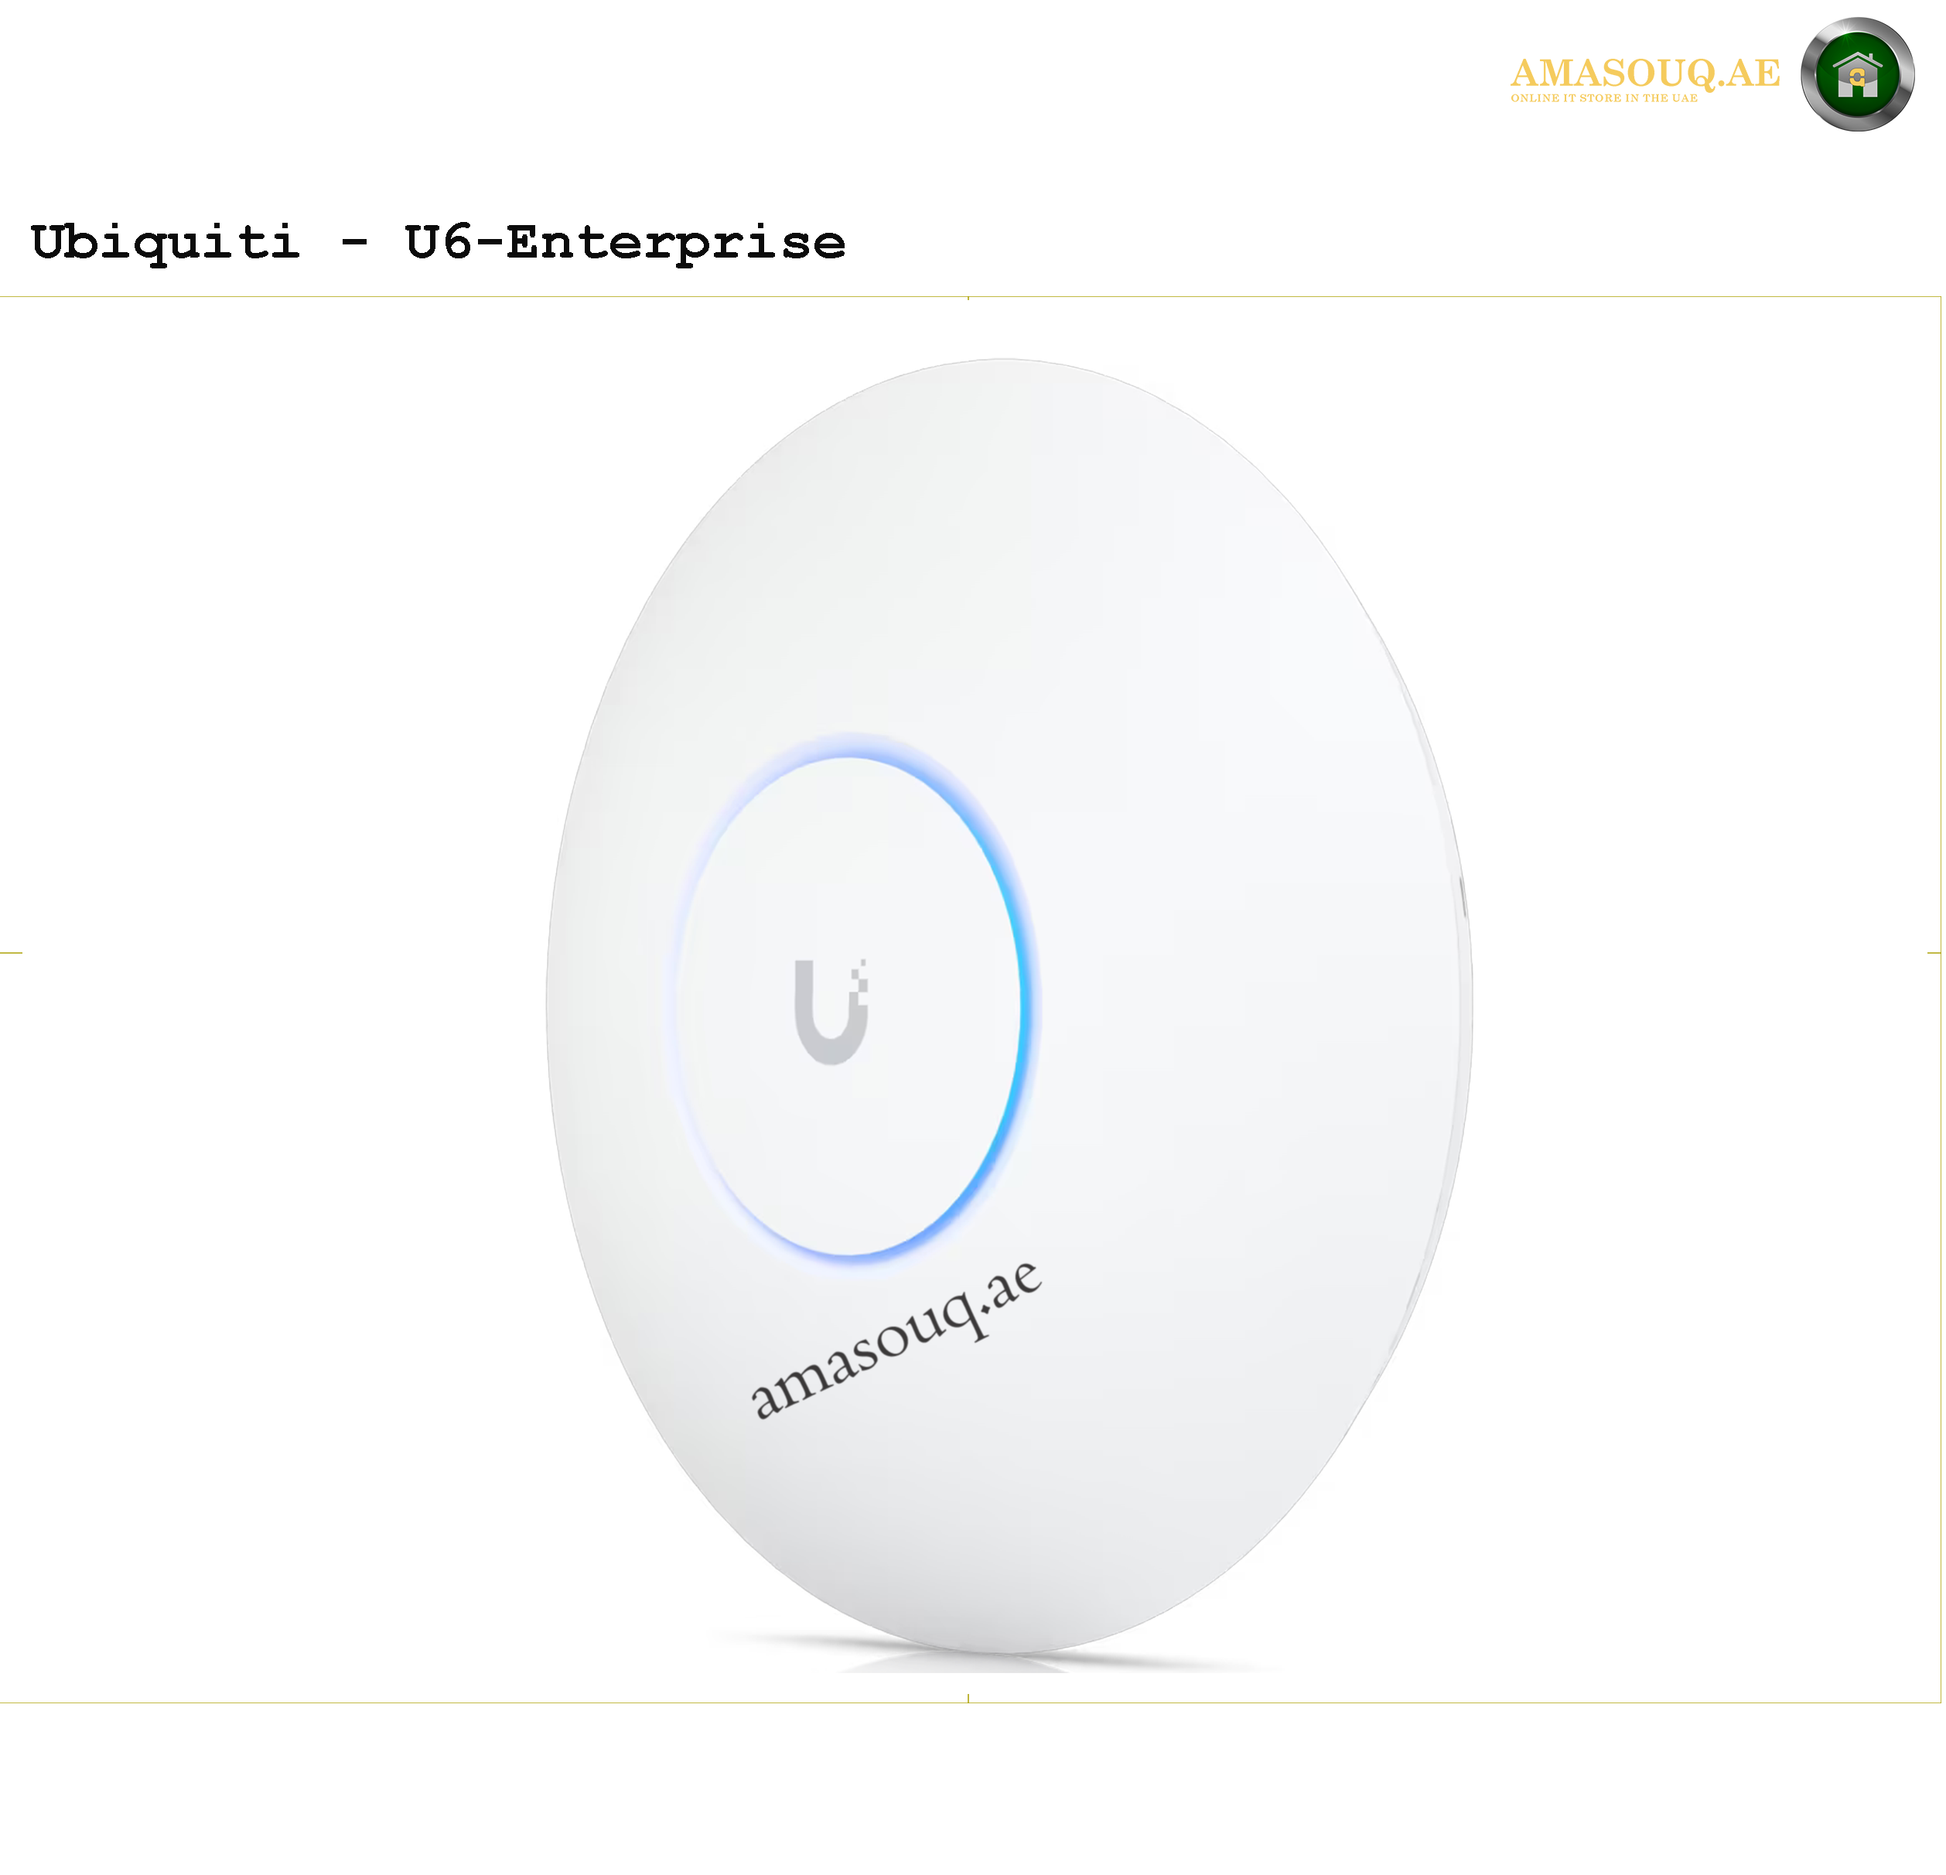Click the top center tick mark of the frame
This screenshot has width=1946, height=1875.
[x=968, y=298]
